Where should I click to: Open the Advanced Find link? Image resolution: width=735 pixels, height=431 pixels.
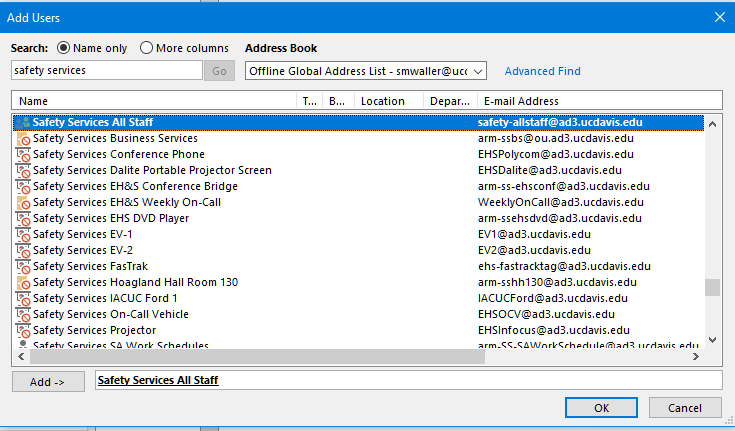[x=542, y=71]
